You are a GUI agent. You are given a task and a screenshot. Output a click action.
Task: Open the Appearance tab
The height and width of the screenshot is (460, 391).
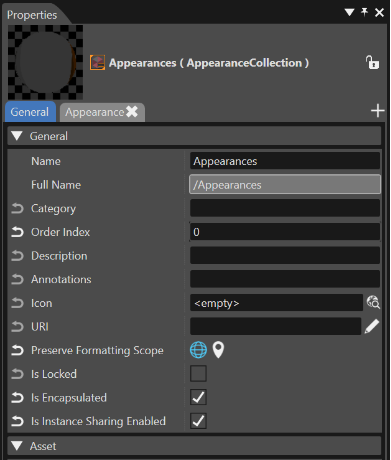coord(94,112)
